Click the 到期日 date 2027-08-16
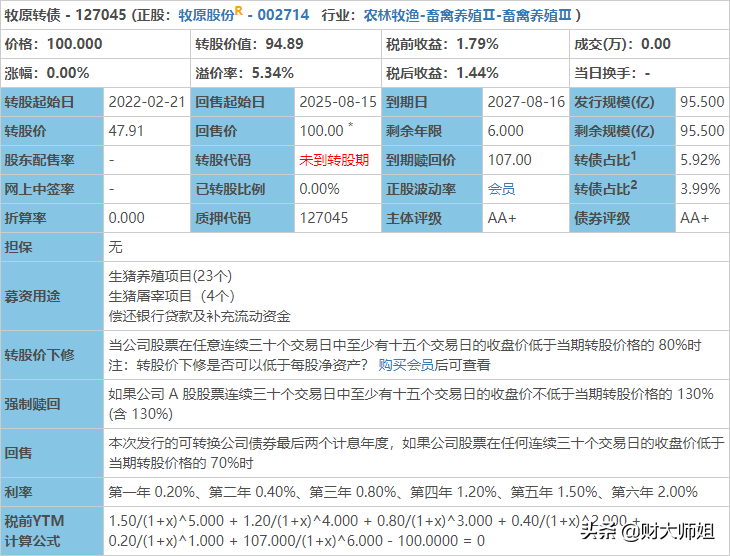This screenshot has width=730, height=556. [x=526, y=102]
